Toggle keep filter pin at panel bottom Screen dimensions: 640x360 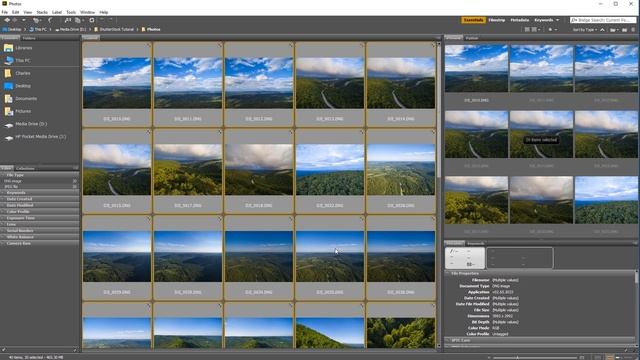pos(4,350)
